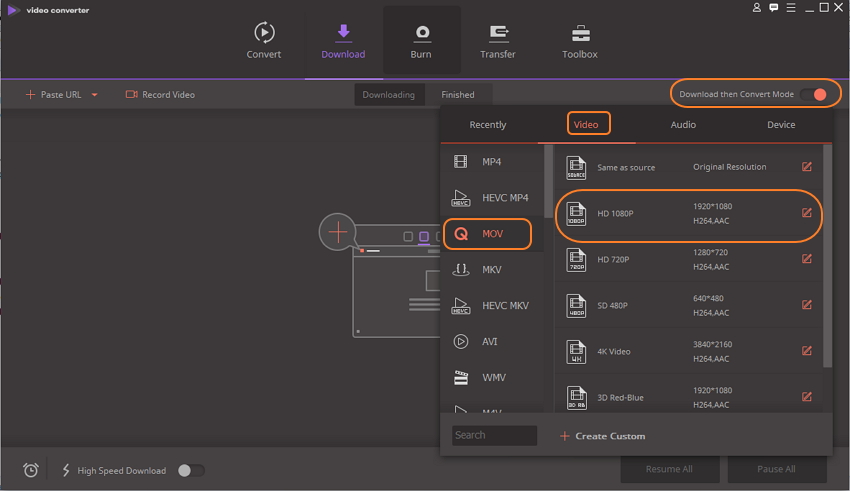
Task: Enable the High Speed Download switch
Action: (x=191, y=470)
